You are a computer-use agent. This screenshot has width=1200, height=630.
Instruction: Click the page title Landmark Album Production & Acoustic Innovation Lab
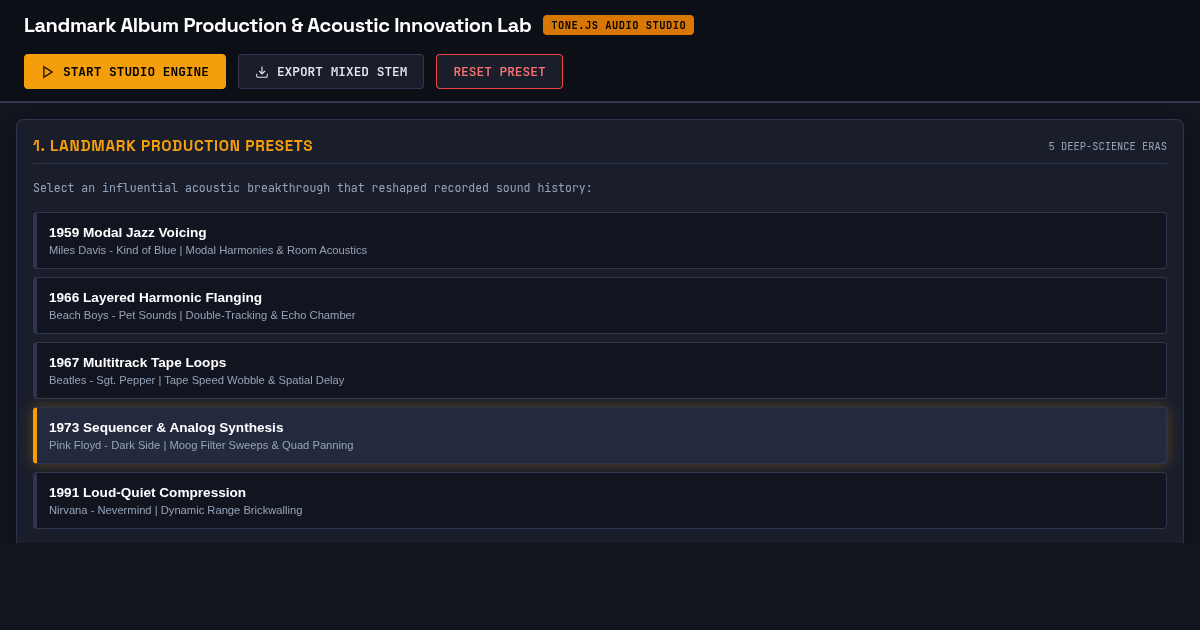point(277,25)
